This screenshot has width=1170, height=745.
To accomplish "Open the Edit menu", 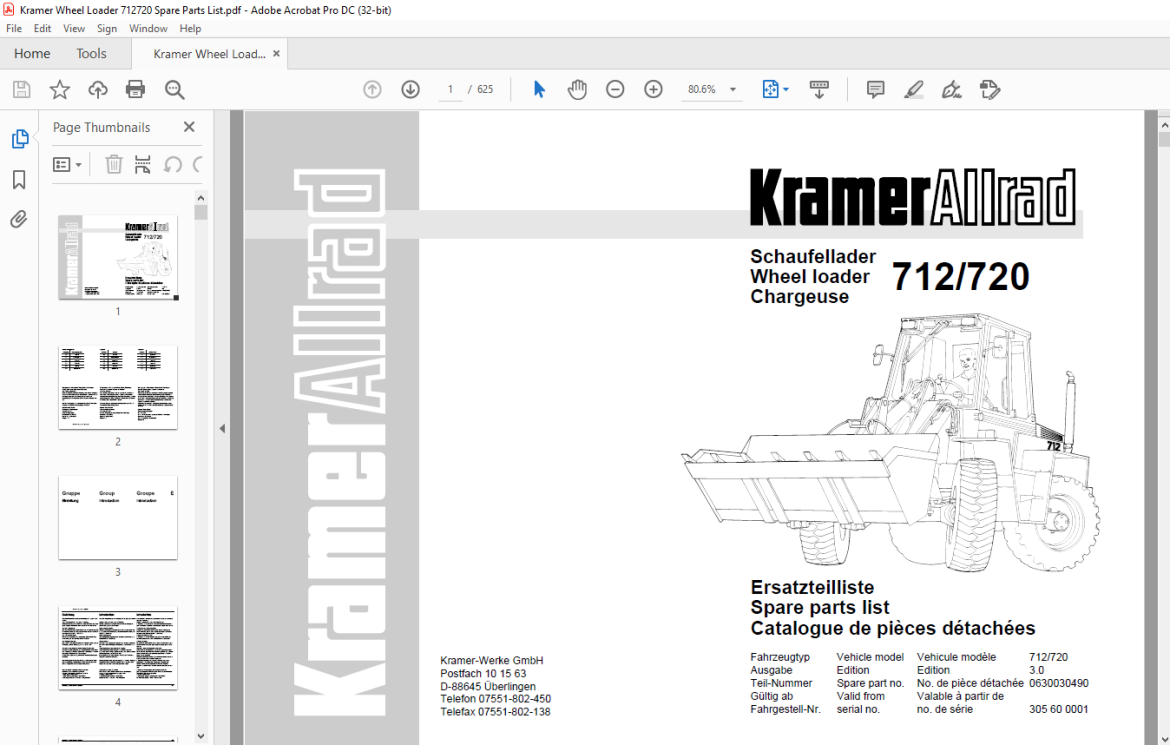I will tap(43, 28).
